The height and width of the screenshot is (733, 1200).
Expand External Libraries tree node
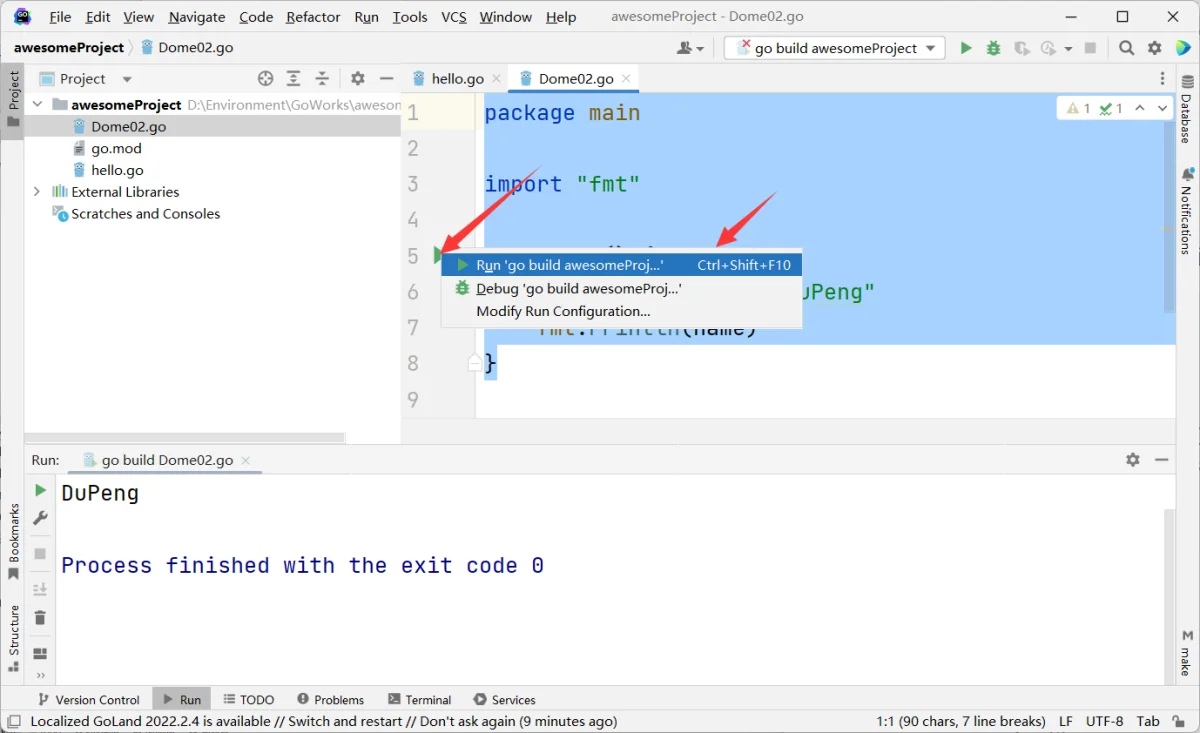[x=37, y=191]
